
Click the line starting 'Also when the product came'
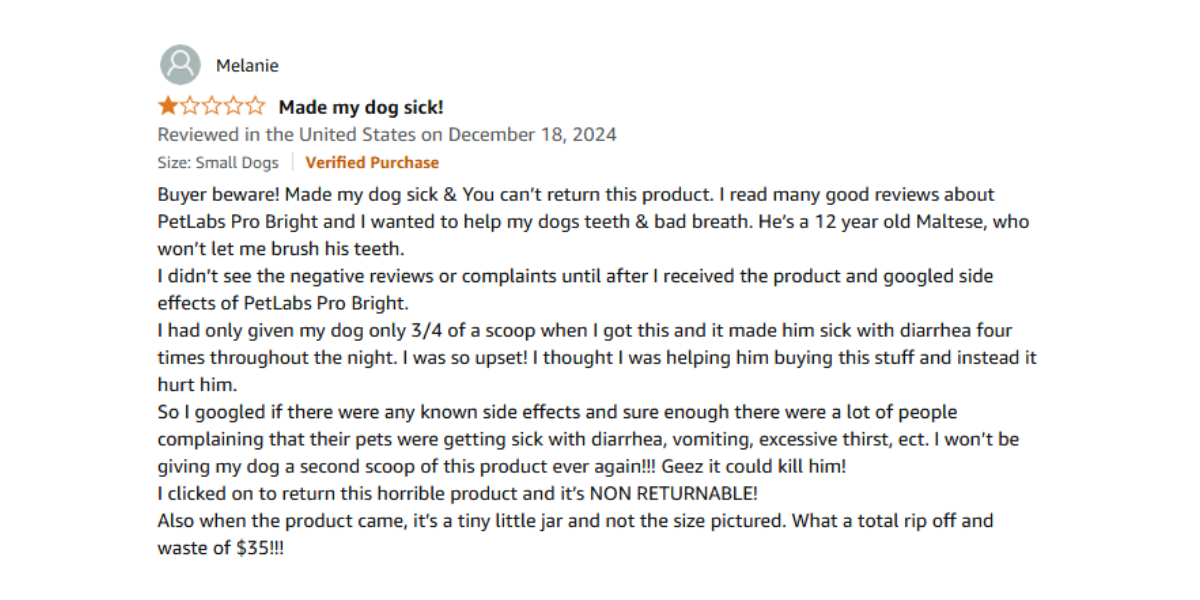575,521
